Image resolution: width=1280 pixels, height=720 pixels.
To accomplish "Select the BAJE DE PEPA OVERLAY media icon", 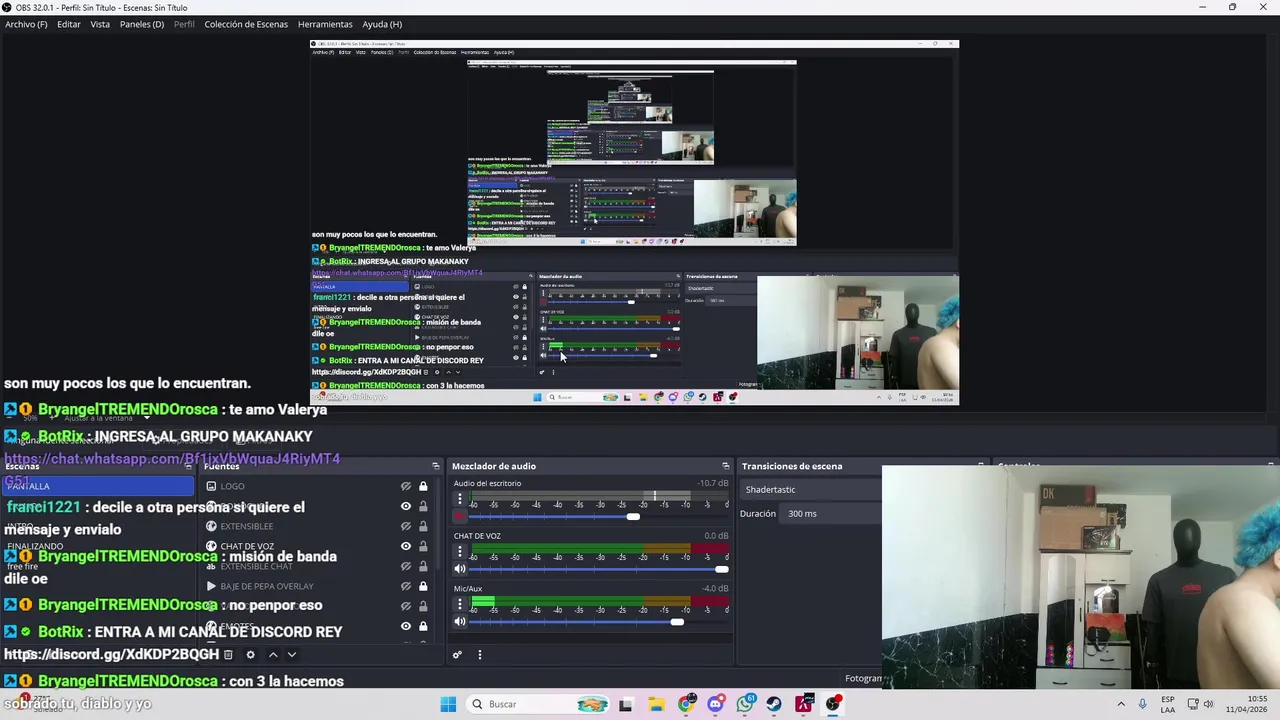I will coord(211,586).
